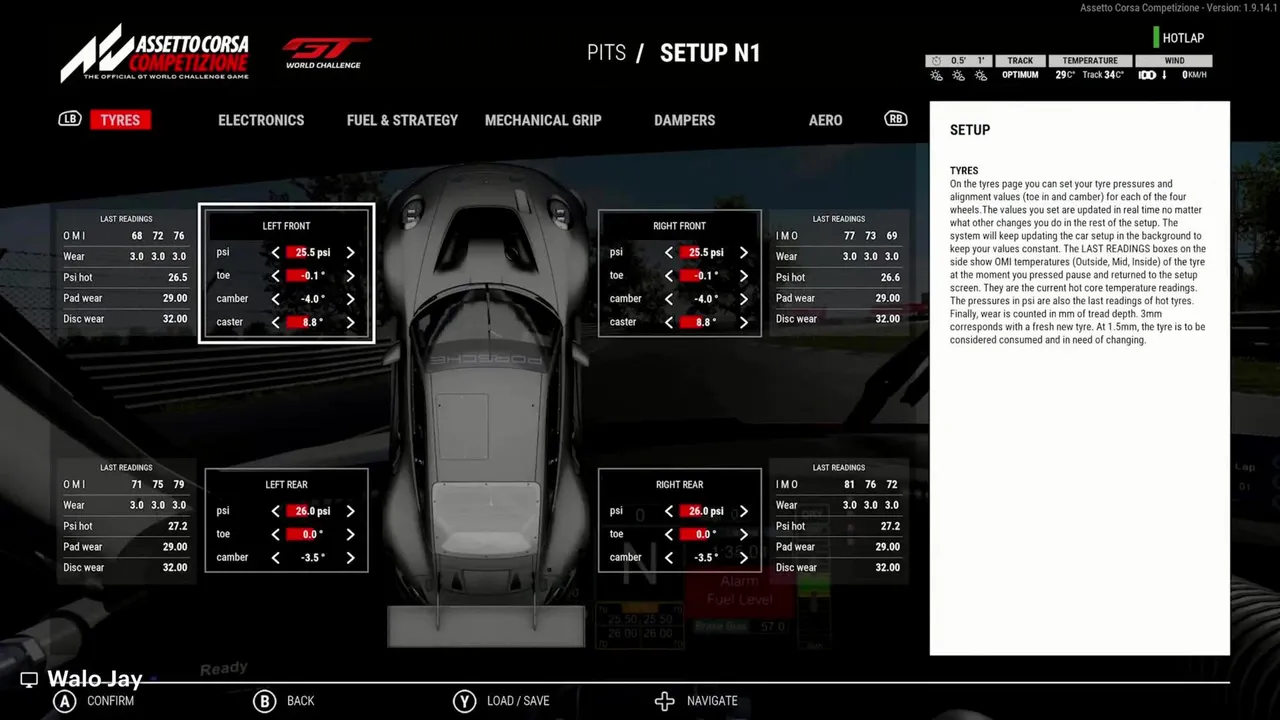Switch to the Electronics tab
The image size is (1280, 720).
[261, 120]
